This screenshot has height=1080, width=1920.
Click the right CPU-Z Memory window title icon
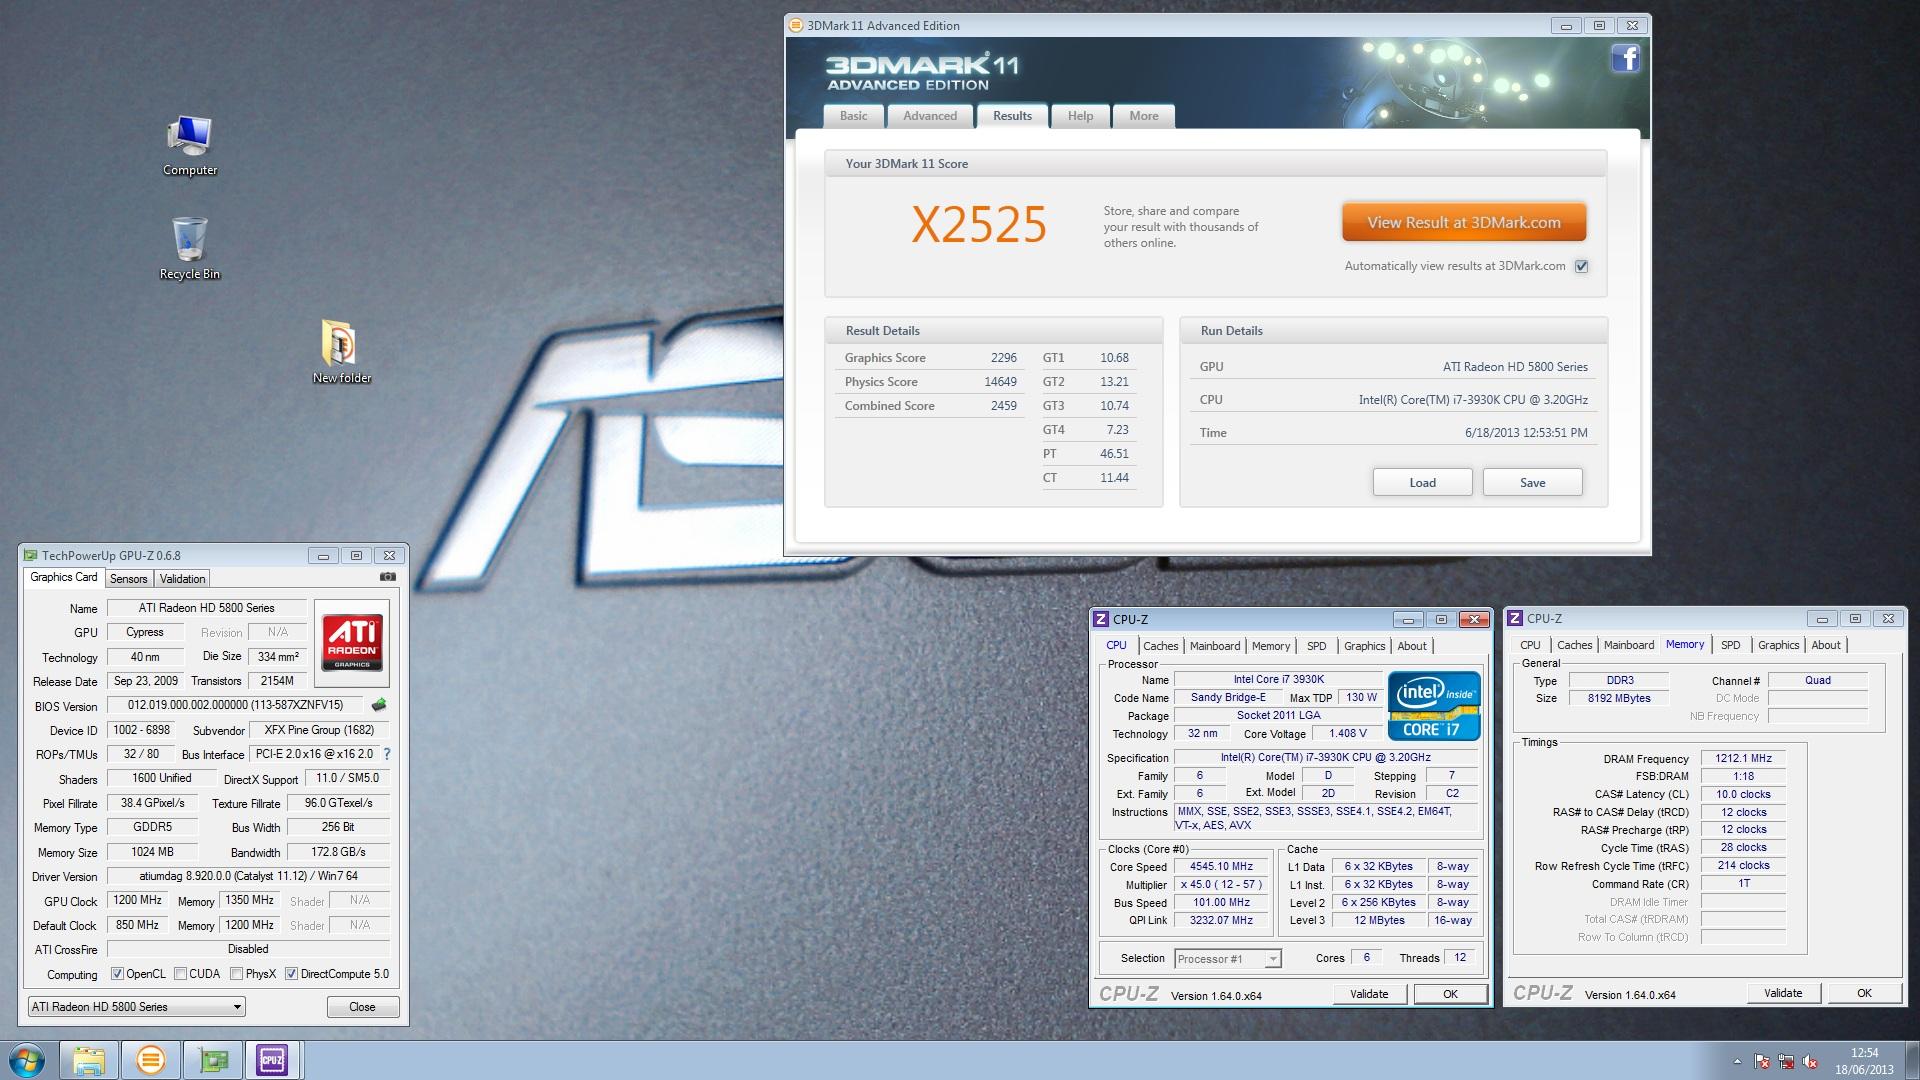1515,619
